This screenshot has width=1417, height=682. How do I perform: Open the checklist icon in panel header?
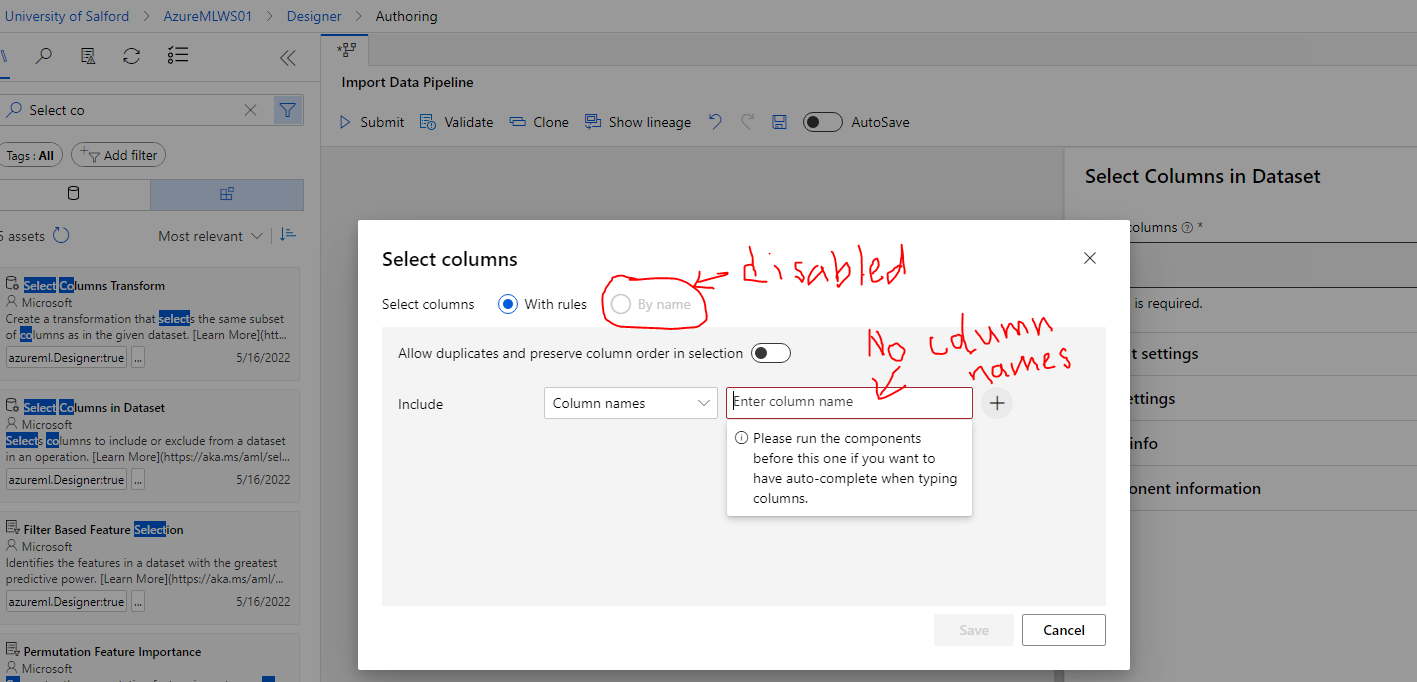[178, 56]
